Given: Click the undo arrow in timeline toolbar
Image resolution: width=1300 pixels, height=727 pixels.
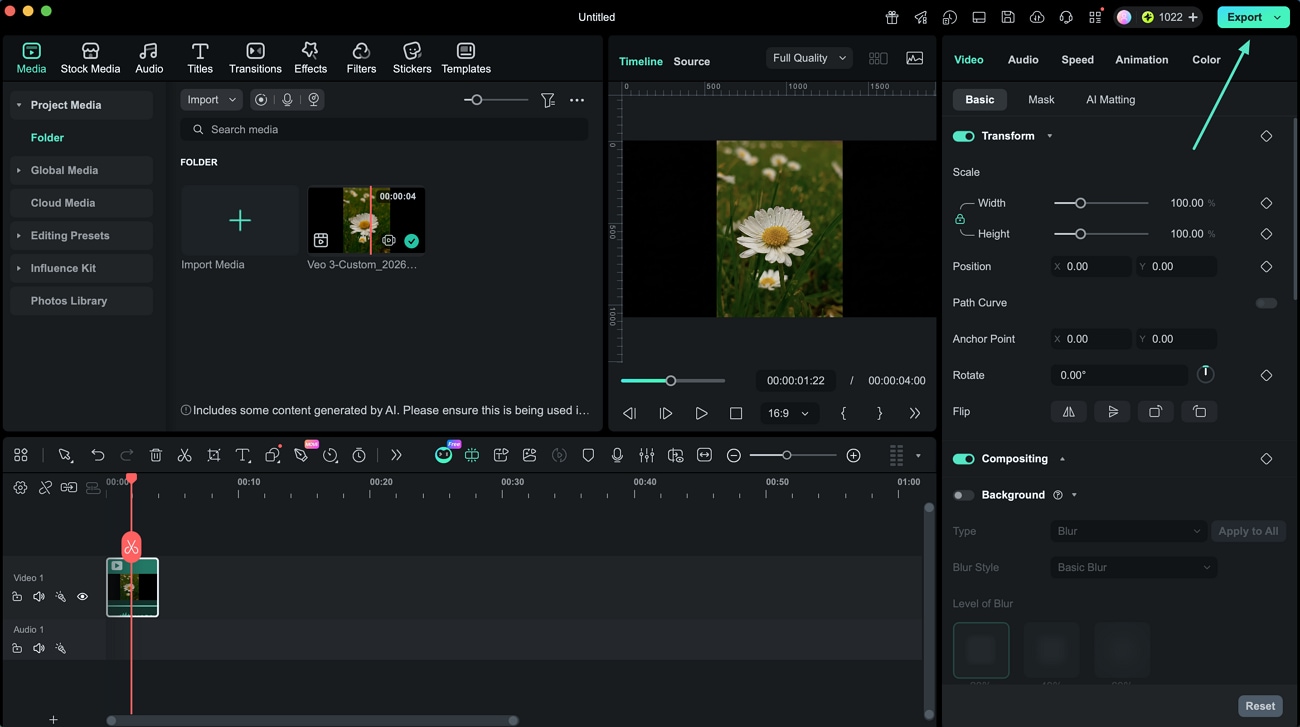Looking at the screenshot, I should 98,456.
